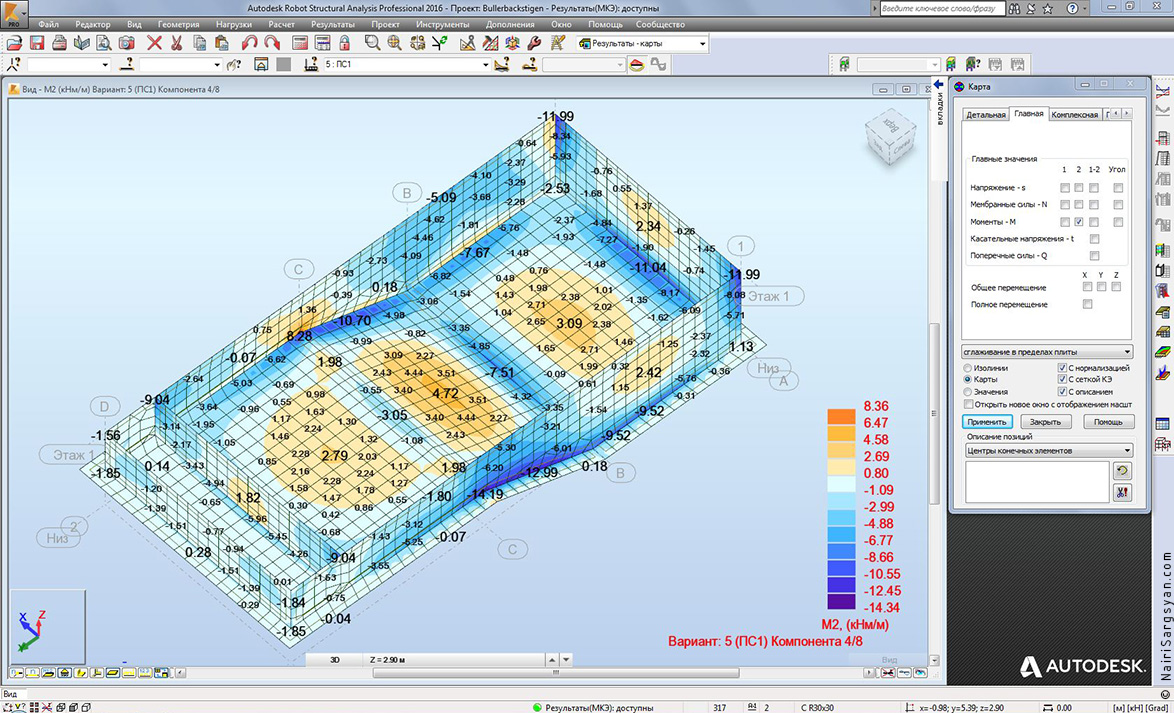Click the Применить button
The height and width of the screenshot is (713, 1174).
pos(987,422)
